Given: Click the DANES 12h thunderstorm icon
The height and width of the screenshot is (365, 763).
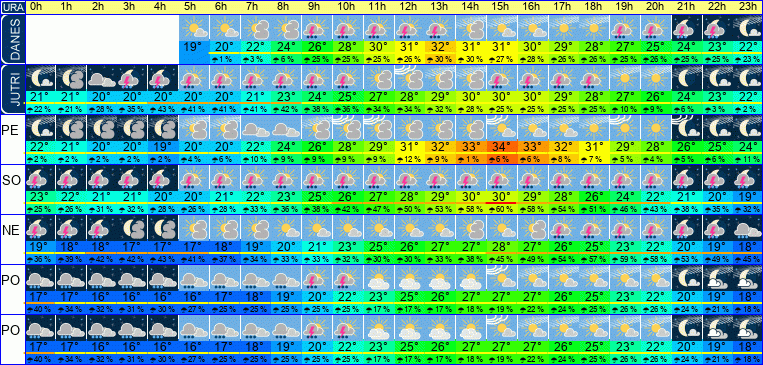Looking at the screenshot, I should tap(409, 28).
